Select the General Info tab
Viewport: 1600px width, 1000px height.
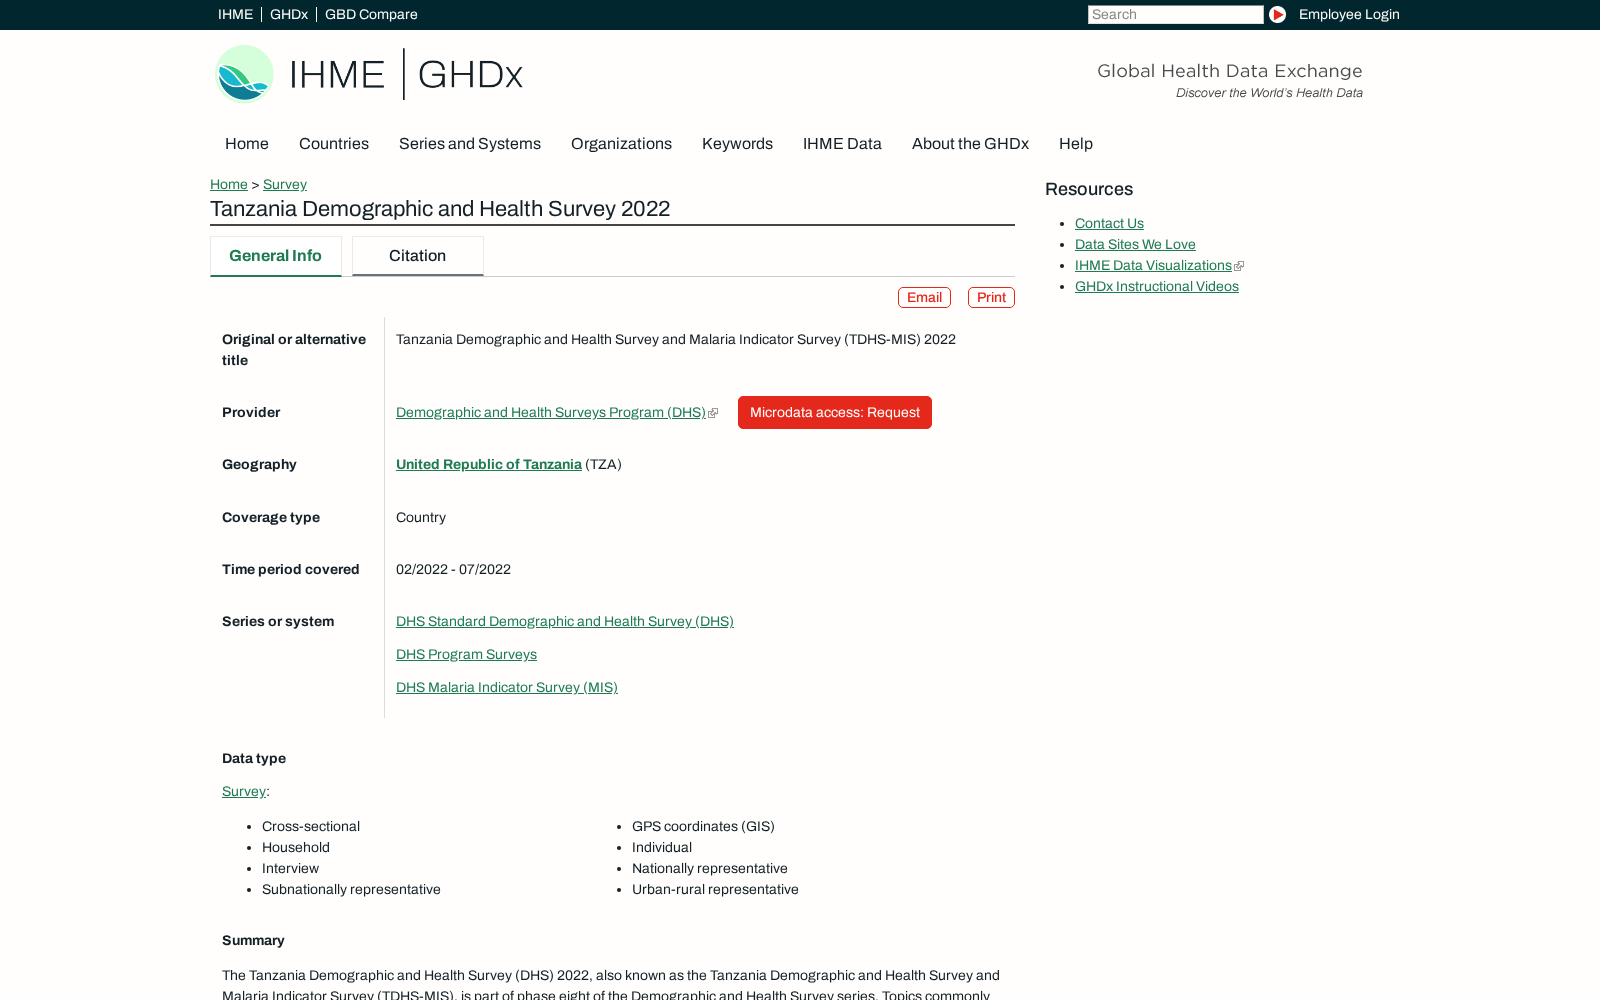(276, 256)
